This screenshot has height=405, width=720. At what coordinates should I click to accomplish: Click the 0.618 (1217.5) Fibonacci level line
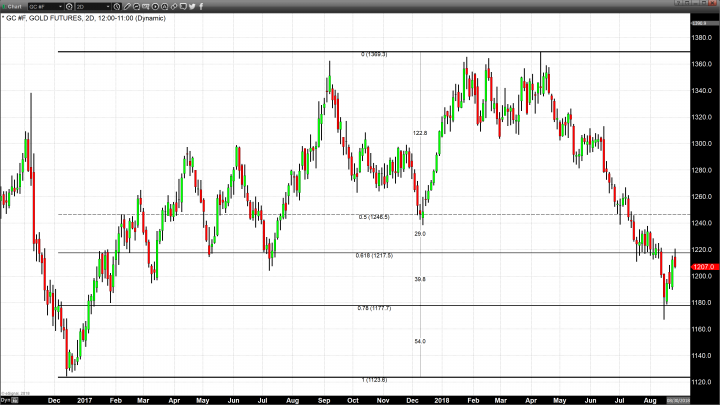click(x=300, y=252)
